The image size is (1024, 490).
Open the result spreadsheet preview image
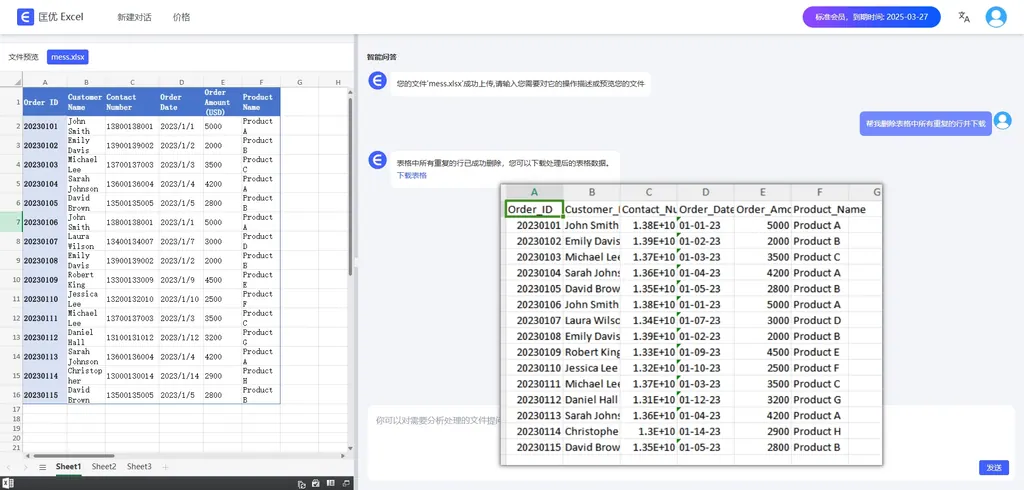pos(691,323)
